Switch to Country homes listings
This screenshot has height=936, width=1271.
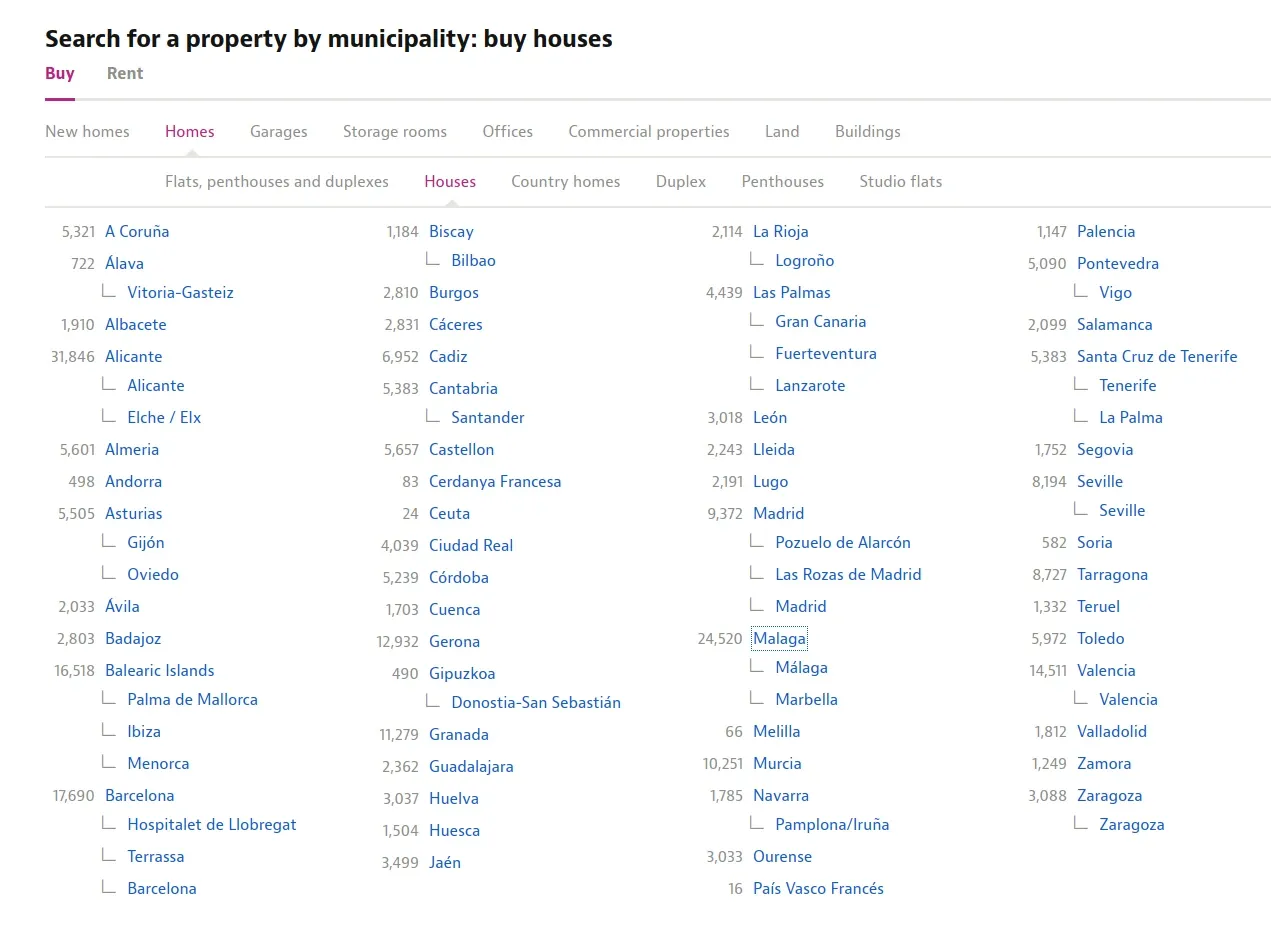pyautogui.click(x=566, y=181)
